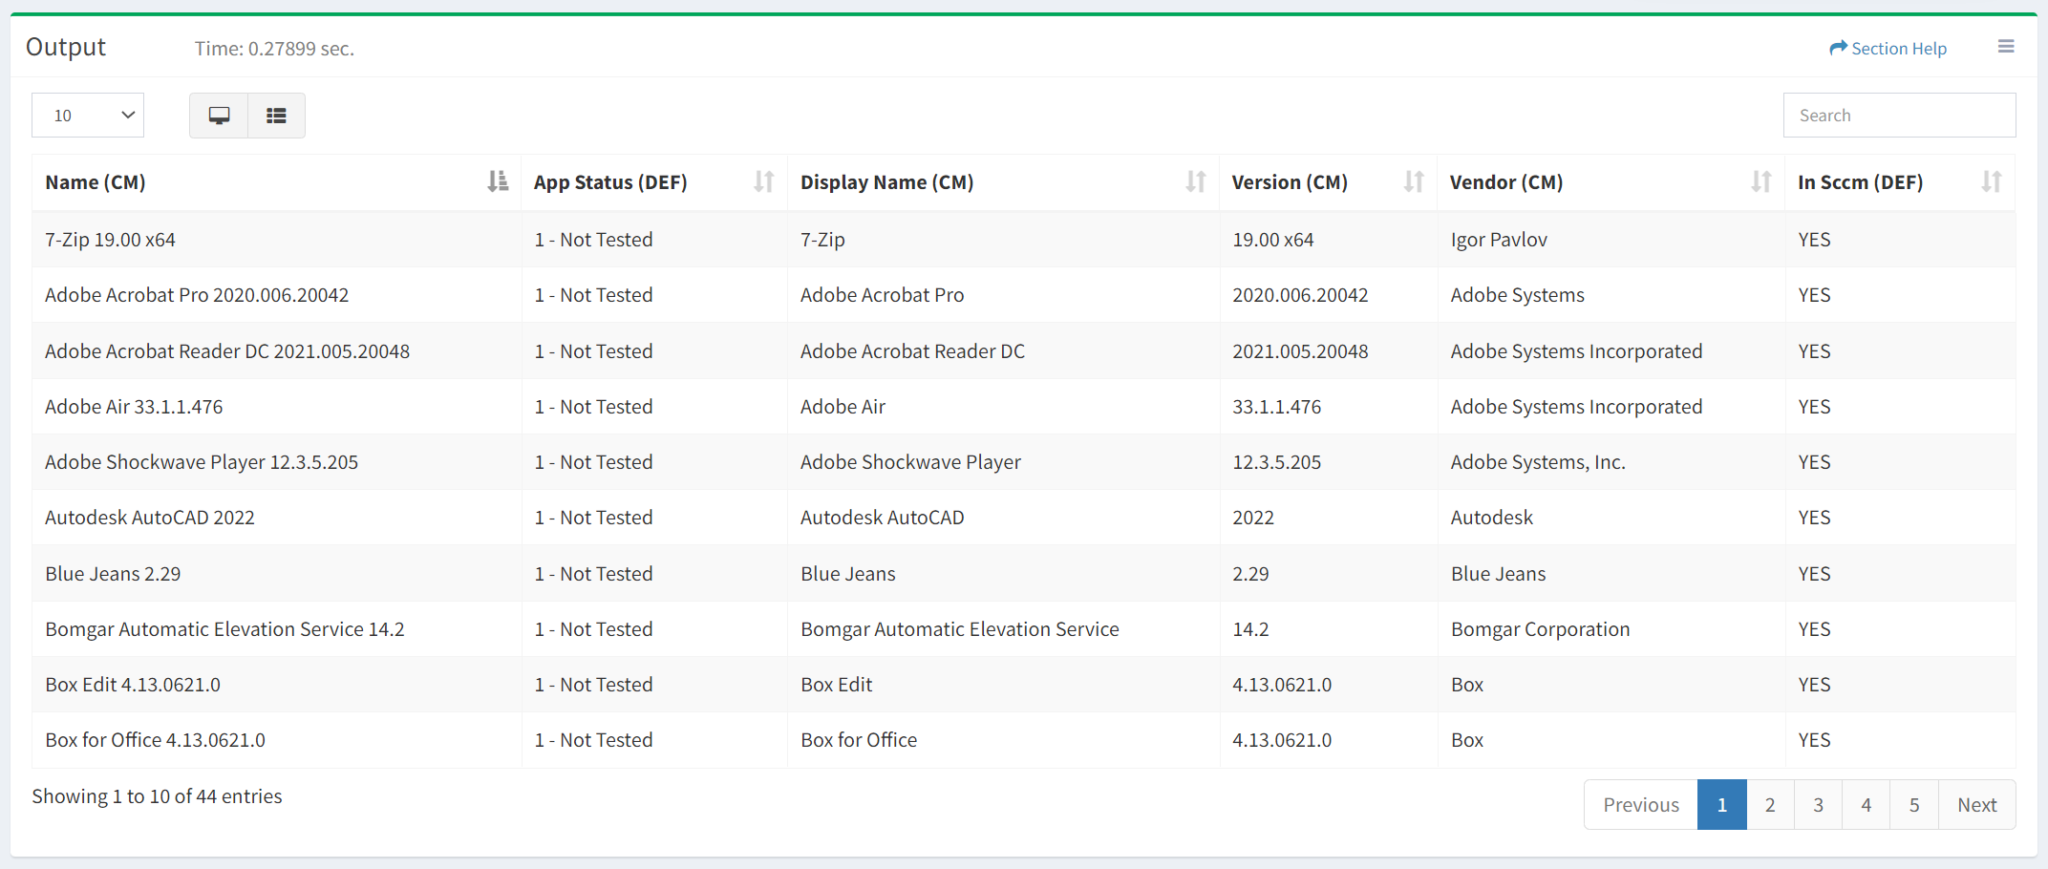The image size is (2048, 869).
Task: Sort table by Display Name (CM) arrows
Action: (1195, 182)
